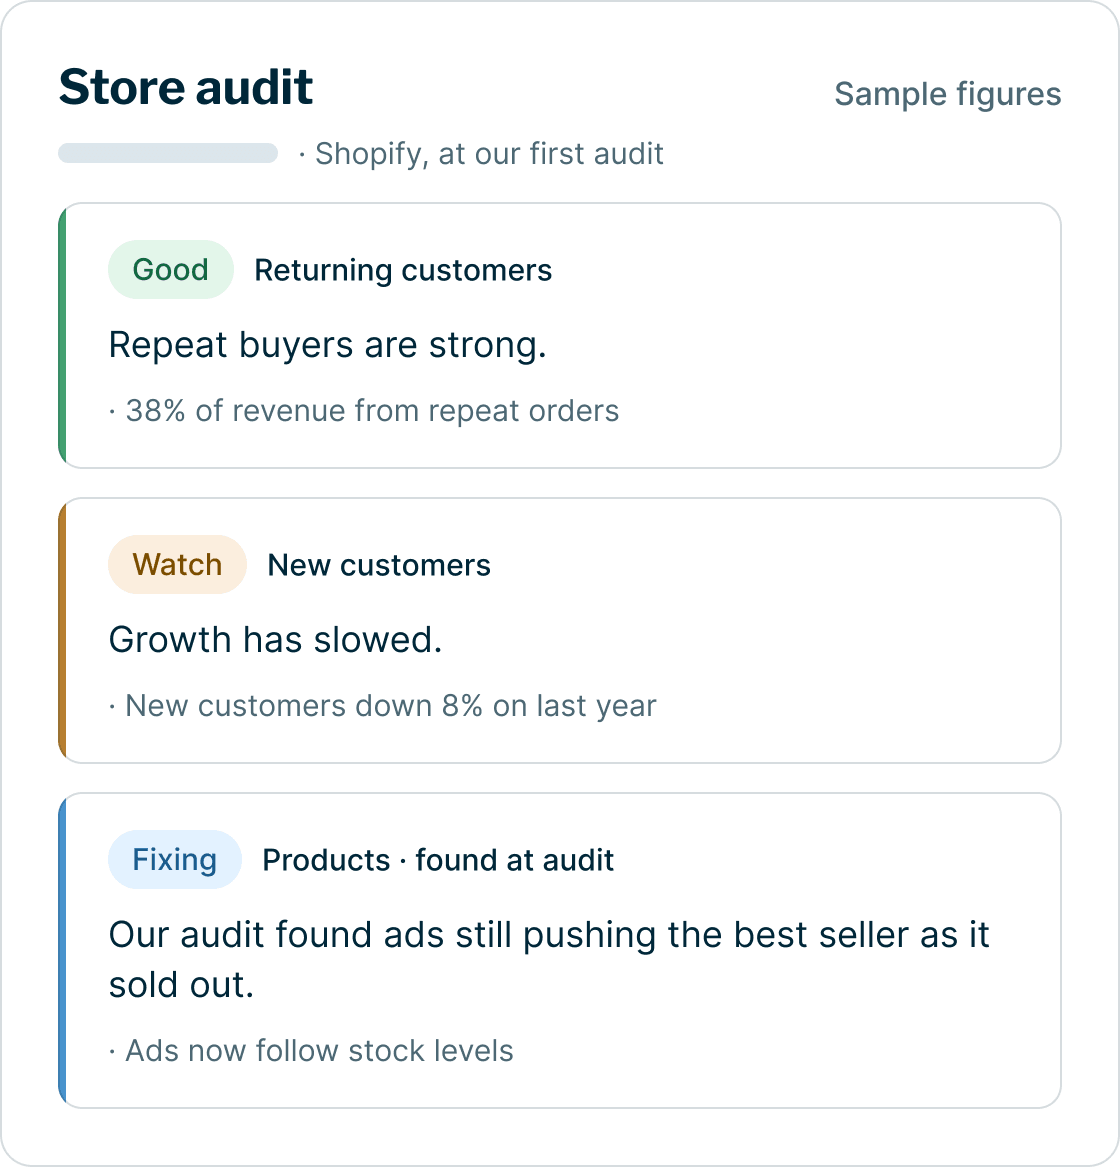Click the 'Our audit found ads' paragraph

pyautogui.click(x=549, y=959)
